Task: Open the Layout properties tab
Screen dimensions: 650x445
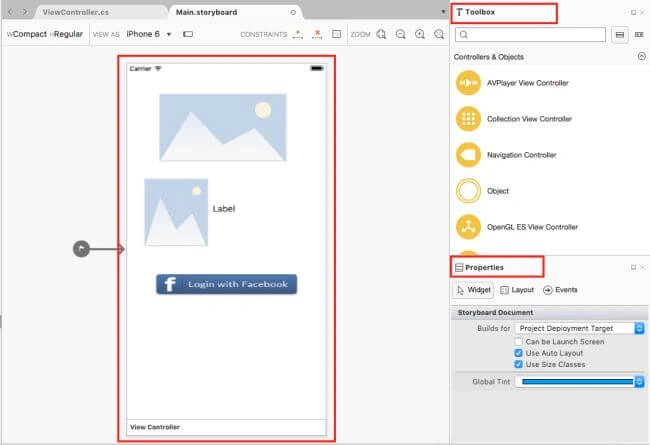Action: (x=517, y=290)
